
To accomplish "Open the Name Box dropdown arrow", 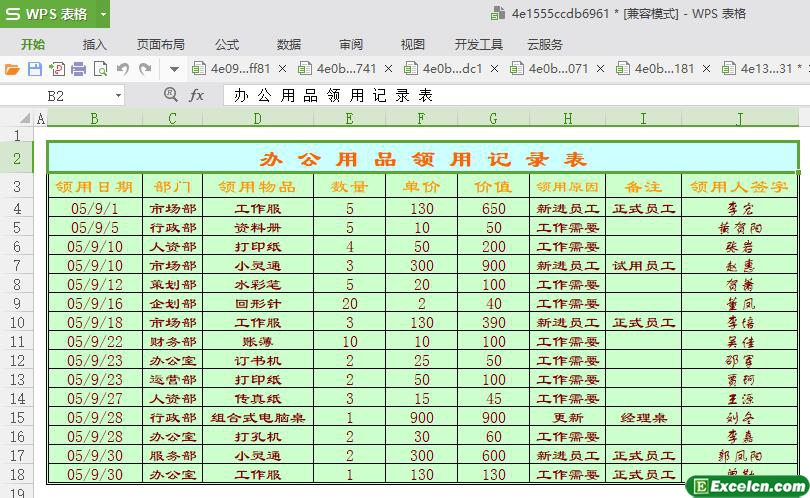I will tap(118, 96).
